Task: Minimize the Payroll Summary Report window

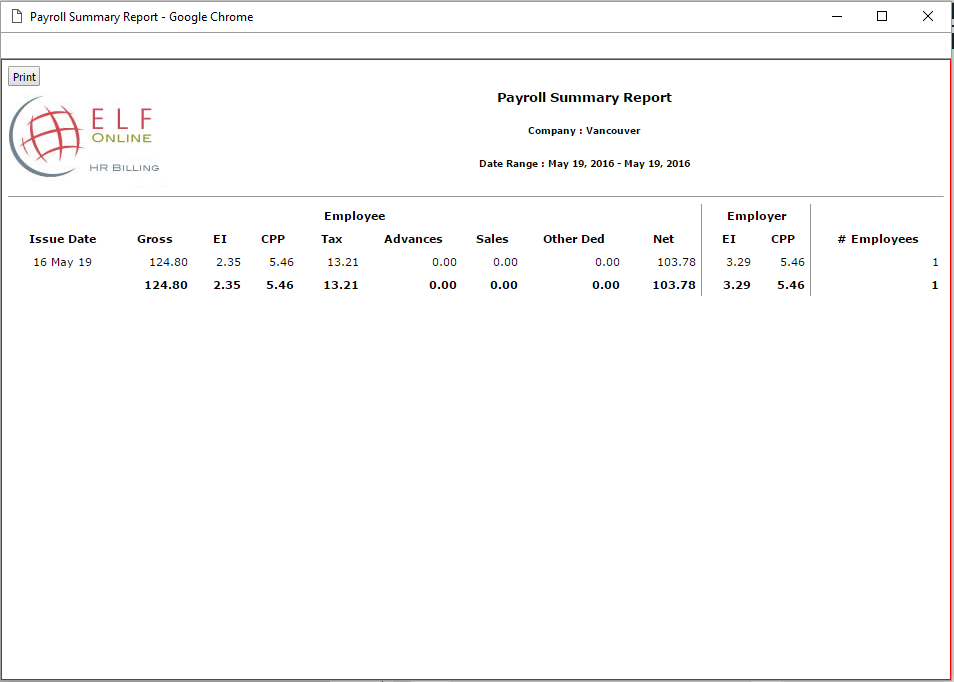Action: pyautogui.click(x=837, y=16)
